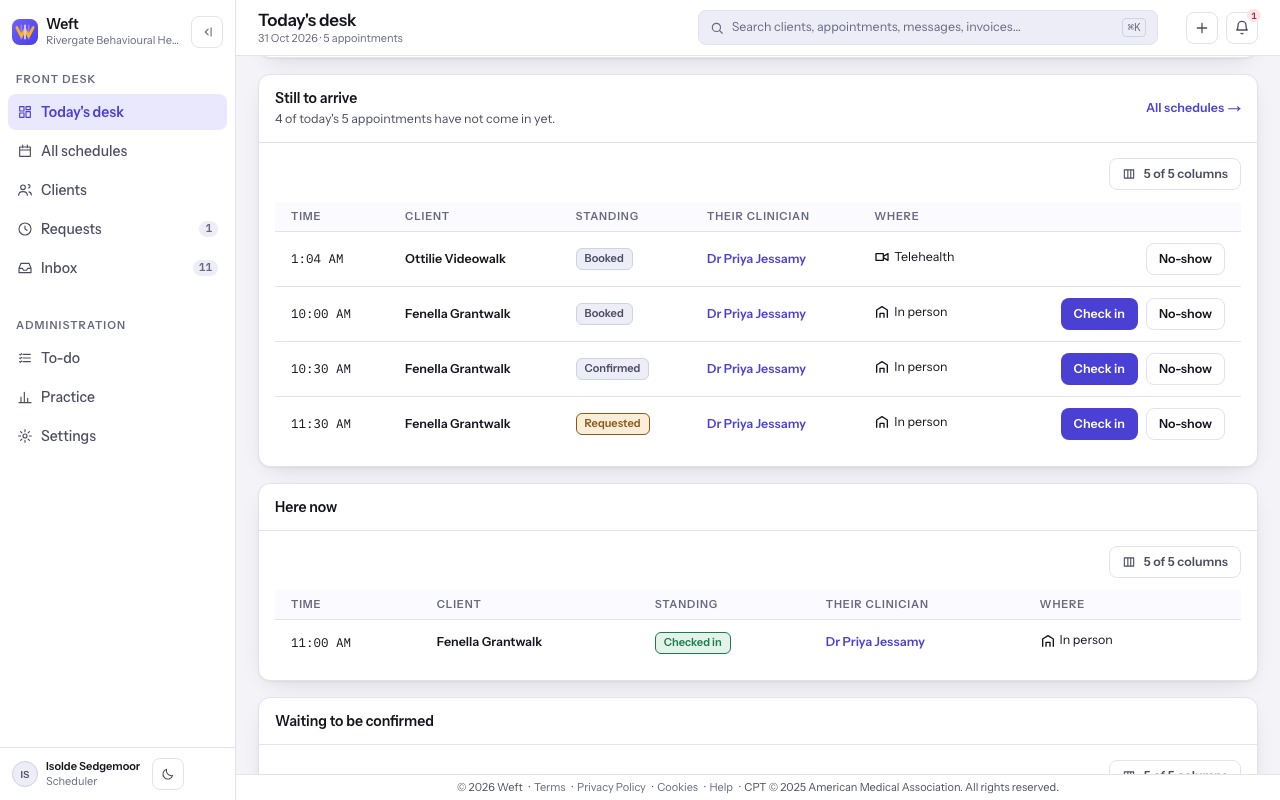
Task: Select client name Ottilie Videowalk
Action: pyautogui.click(x=455, y=259)
